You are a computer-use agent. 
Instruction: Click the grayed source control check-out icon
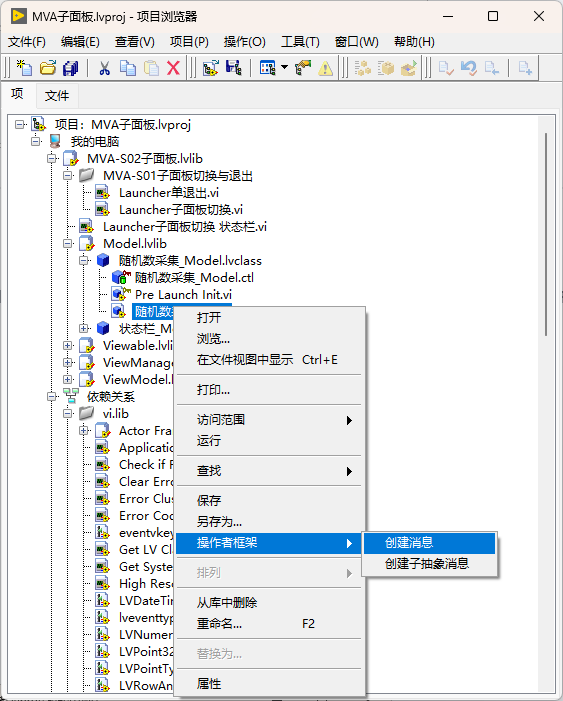point(491,68)
